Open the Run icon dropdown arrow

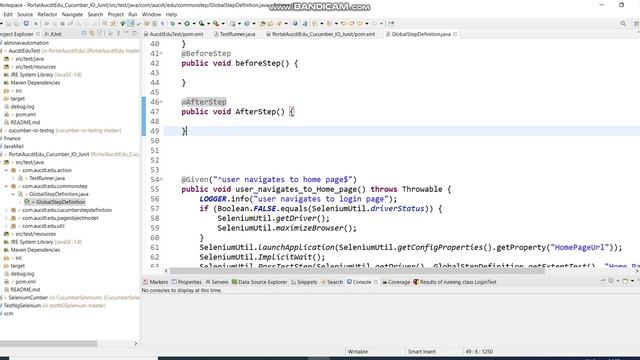pos(194,24)
